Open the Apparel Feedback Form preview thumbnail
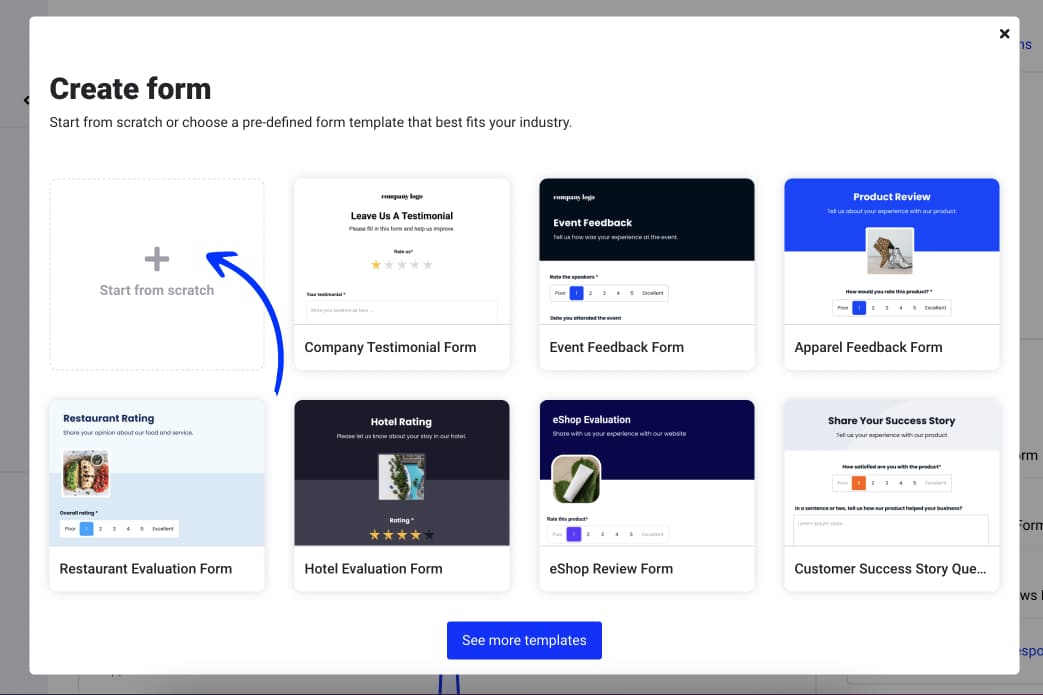The height and width of the screenshot is (695, 1043). (x=891, y=251)
